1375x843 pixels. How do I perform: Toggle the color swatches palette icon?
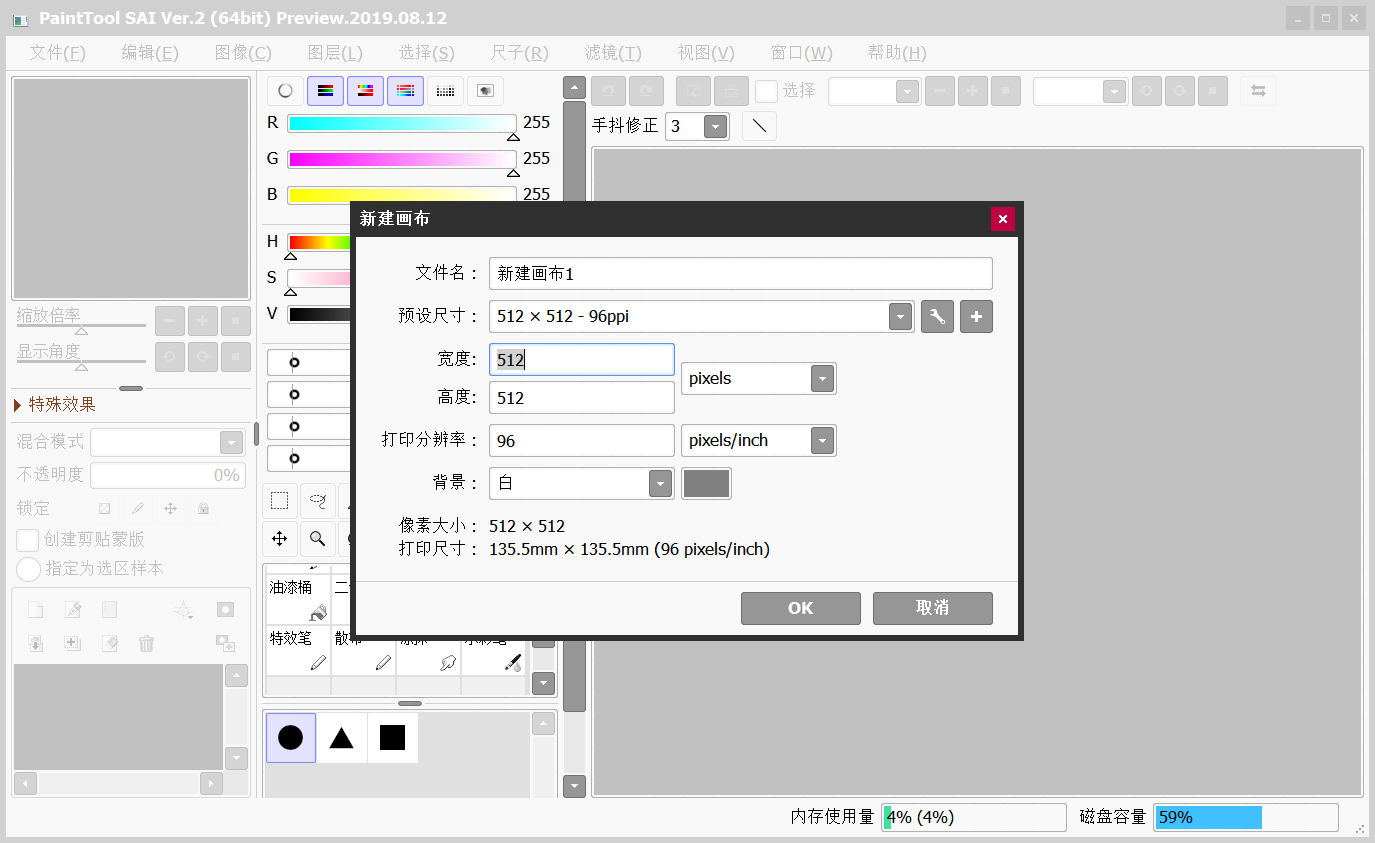click(445, 91)
